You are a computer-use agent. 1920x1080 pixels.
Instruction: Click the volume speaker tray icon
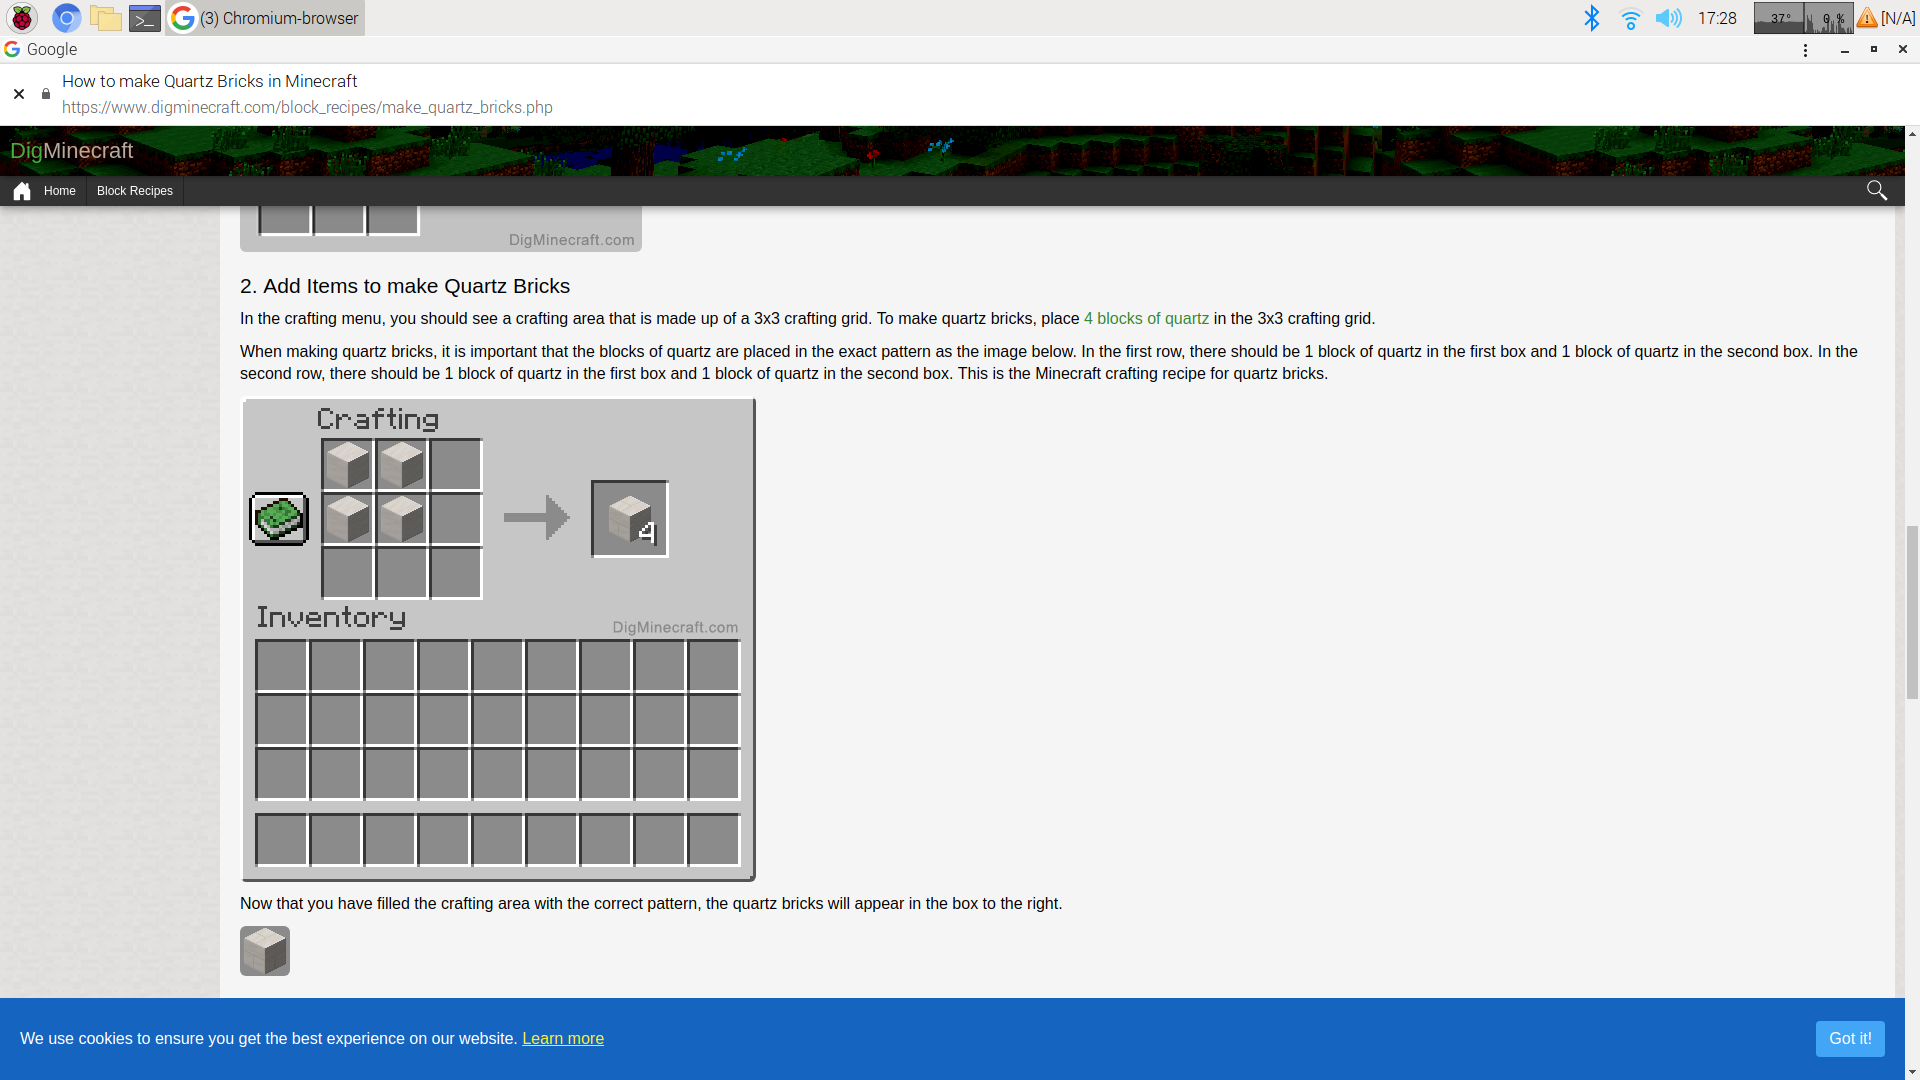pyautogui.click(x=1668, y=18)
